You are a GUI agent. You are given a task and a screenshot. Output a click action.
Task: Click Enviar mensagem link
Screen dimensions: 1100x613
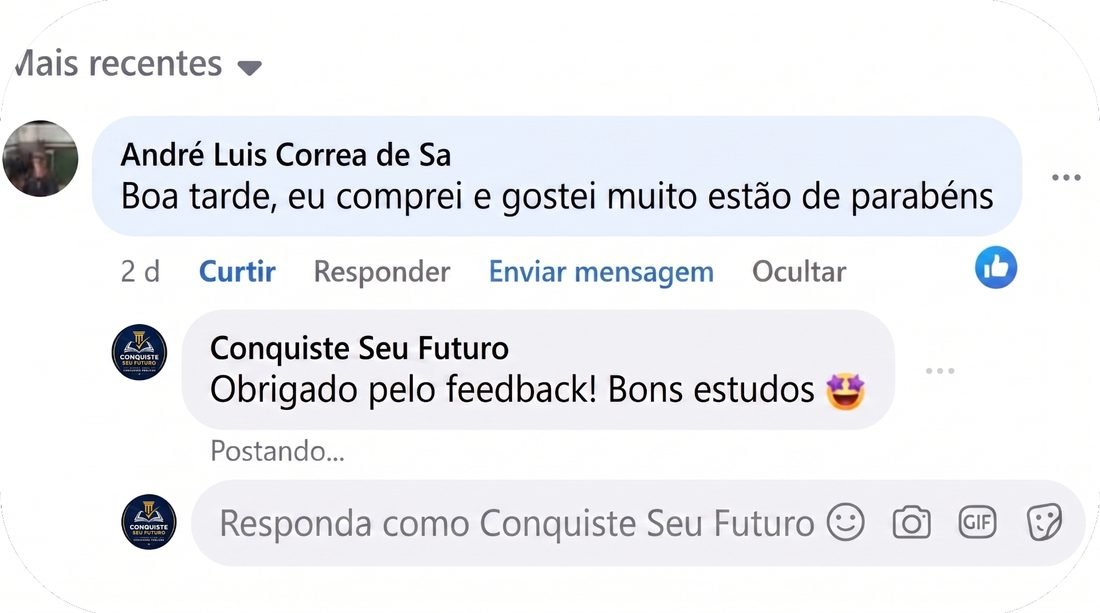pyautogui.click(x=601, y=272)
